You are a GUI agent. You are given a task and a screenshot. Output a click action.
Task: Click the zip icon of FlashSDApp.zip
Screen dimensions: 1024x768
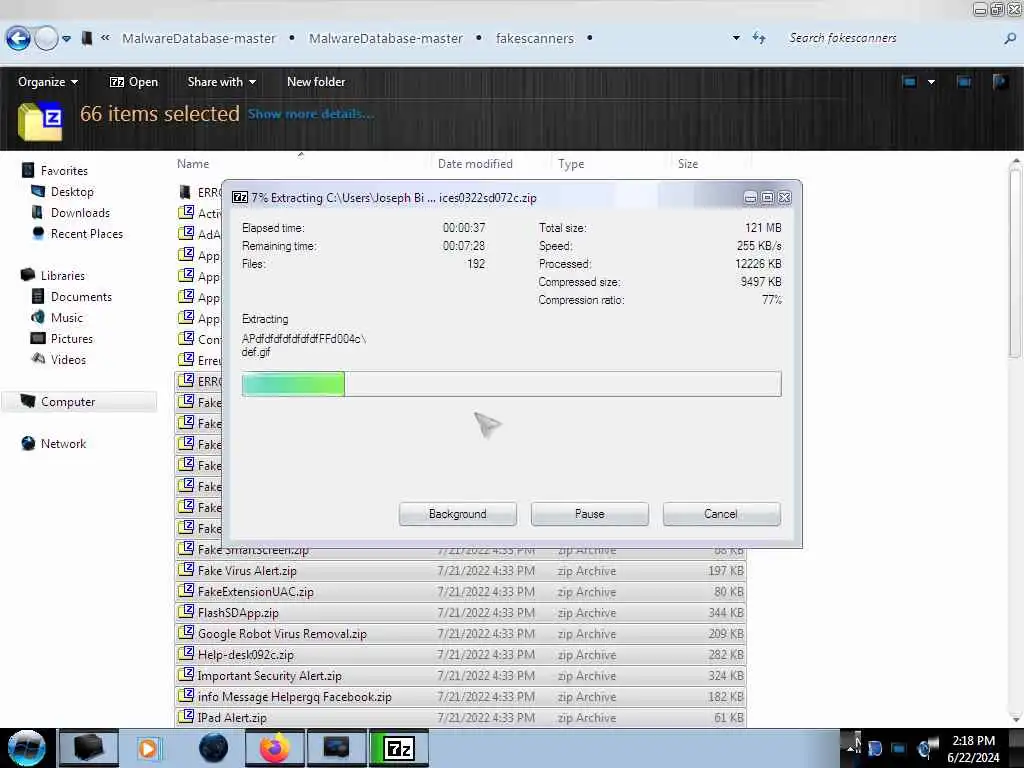186,612
